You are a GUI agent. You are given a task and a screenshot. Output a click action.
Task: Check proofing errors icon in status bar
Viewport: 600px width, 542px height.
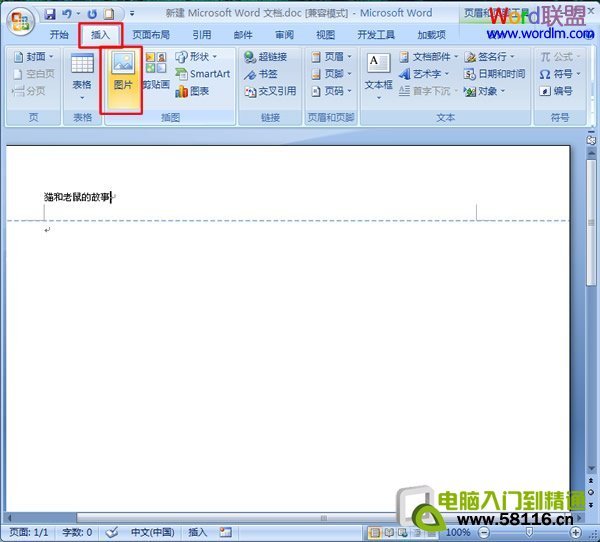point(112,532)
